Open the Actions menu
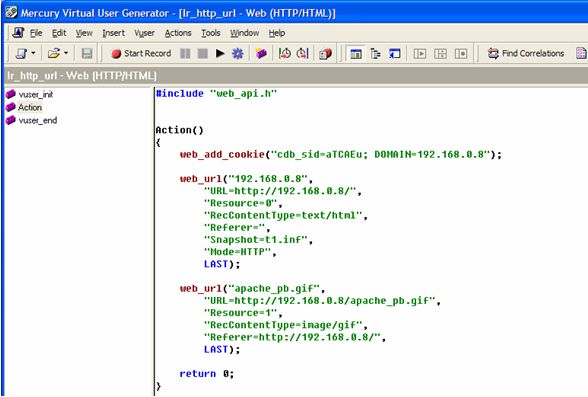The height and width of the screenshot is (397, 588). pos(178,33)
